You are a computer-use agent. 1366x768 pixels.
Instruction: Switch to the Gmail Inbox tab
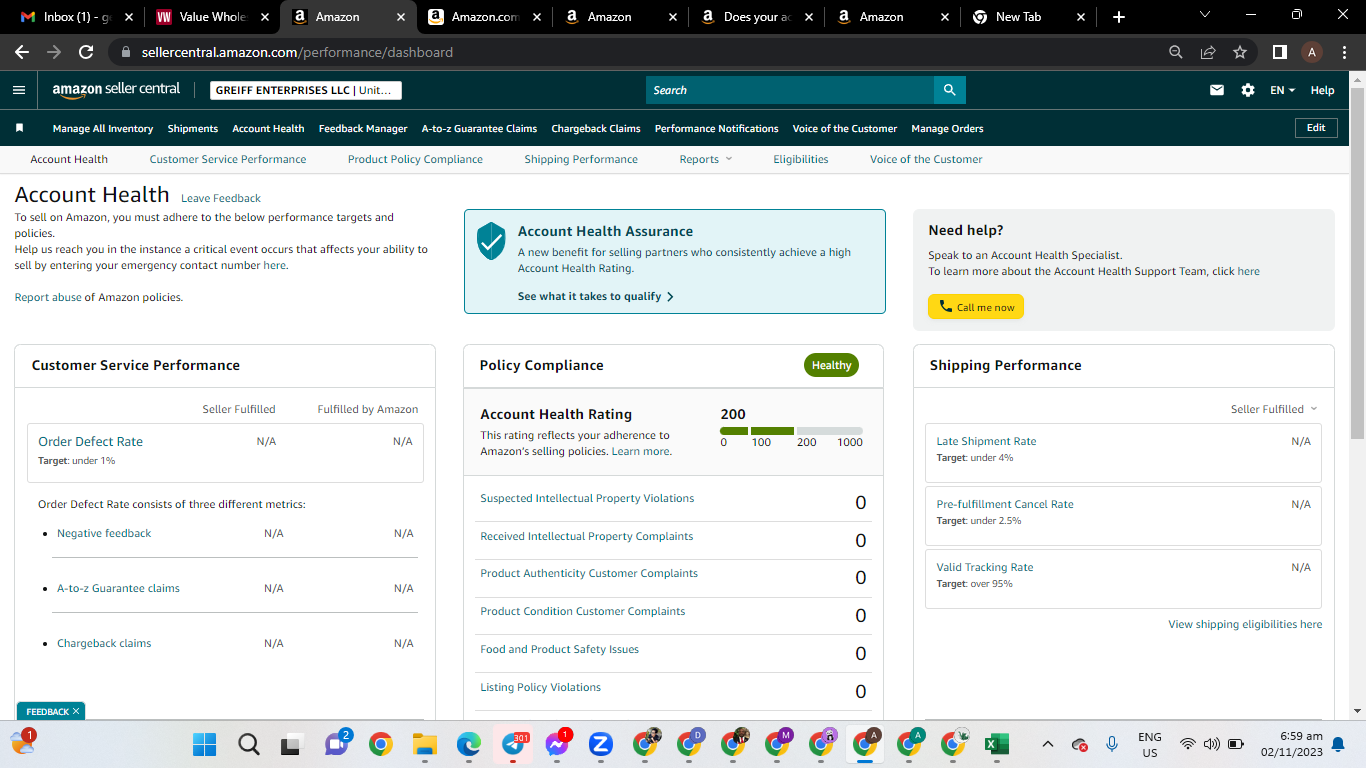point(78,17)
